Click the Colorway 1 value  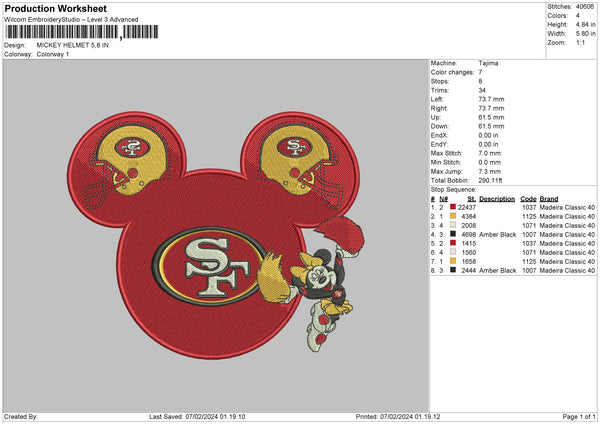(53, 54)
